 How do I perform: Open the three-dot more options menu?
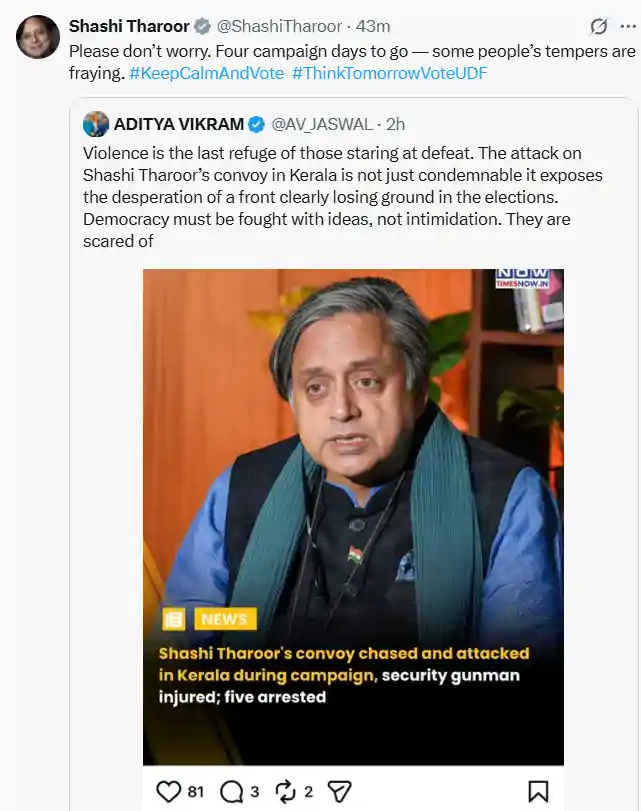(x=628, y=26)
